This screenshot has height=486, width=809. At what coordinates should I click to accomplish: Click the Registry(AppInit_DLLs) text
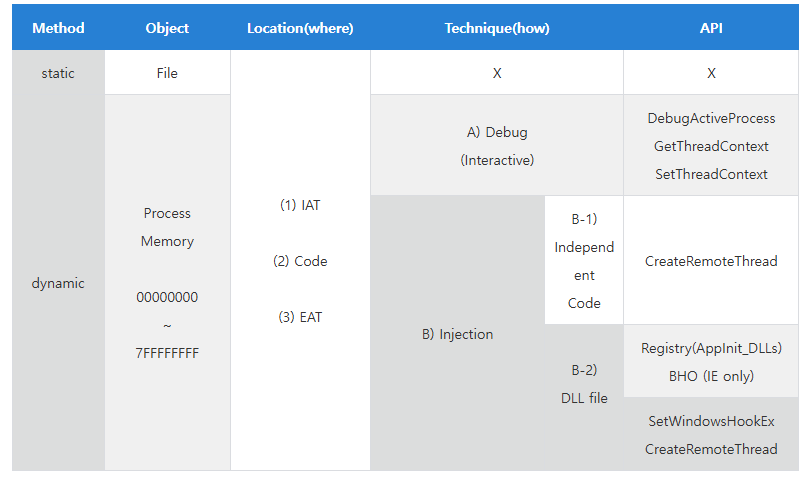point(711,348)
